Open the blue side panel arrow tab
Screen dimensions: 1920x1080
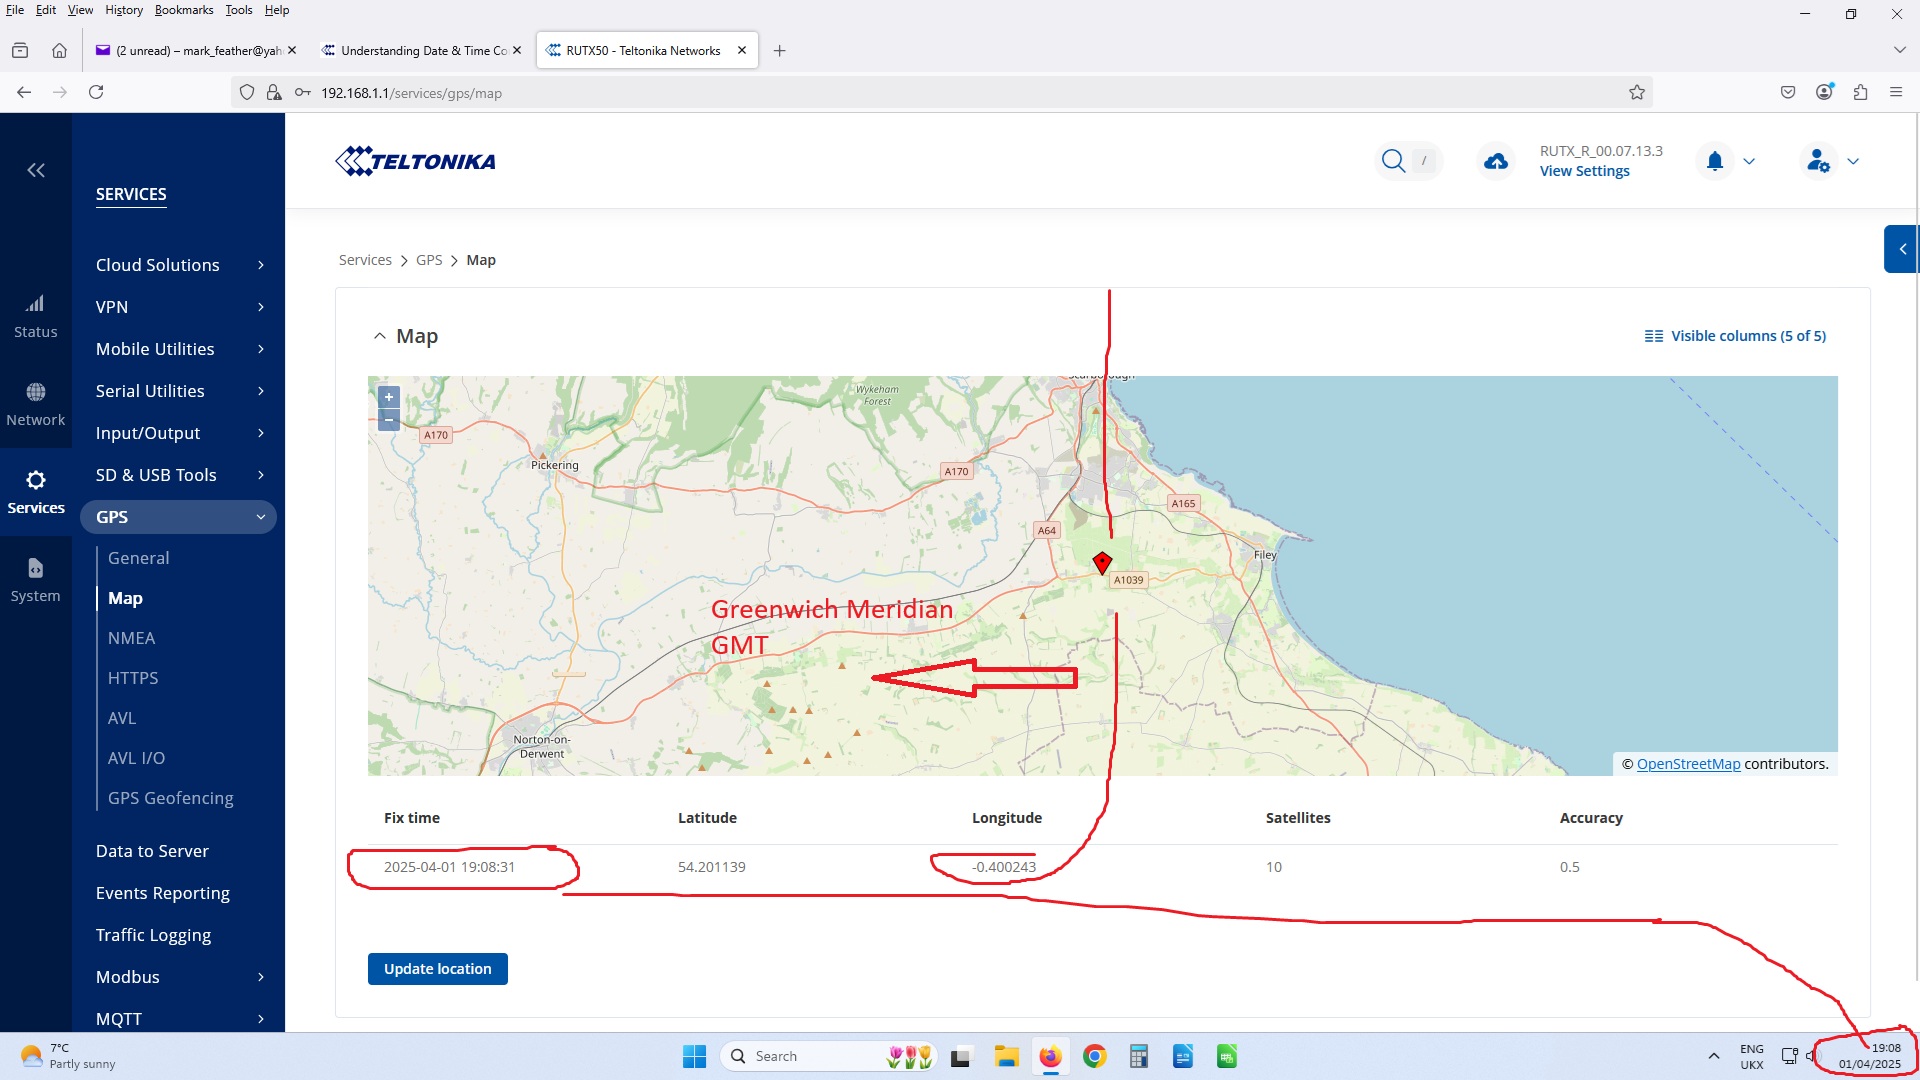(x=1902, y=249)
